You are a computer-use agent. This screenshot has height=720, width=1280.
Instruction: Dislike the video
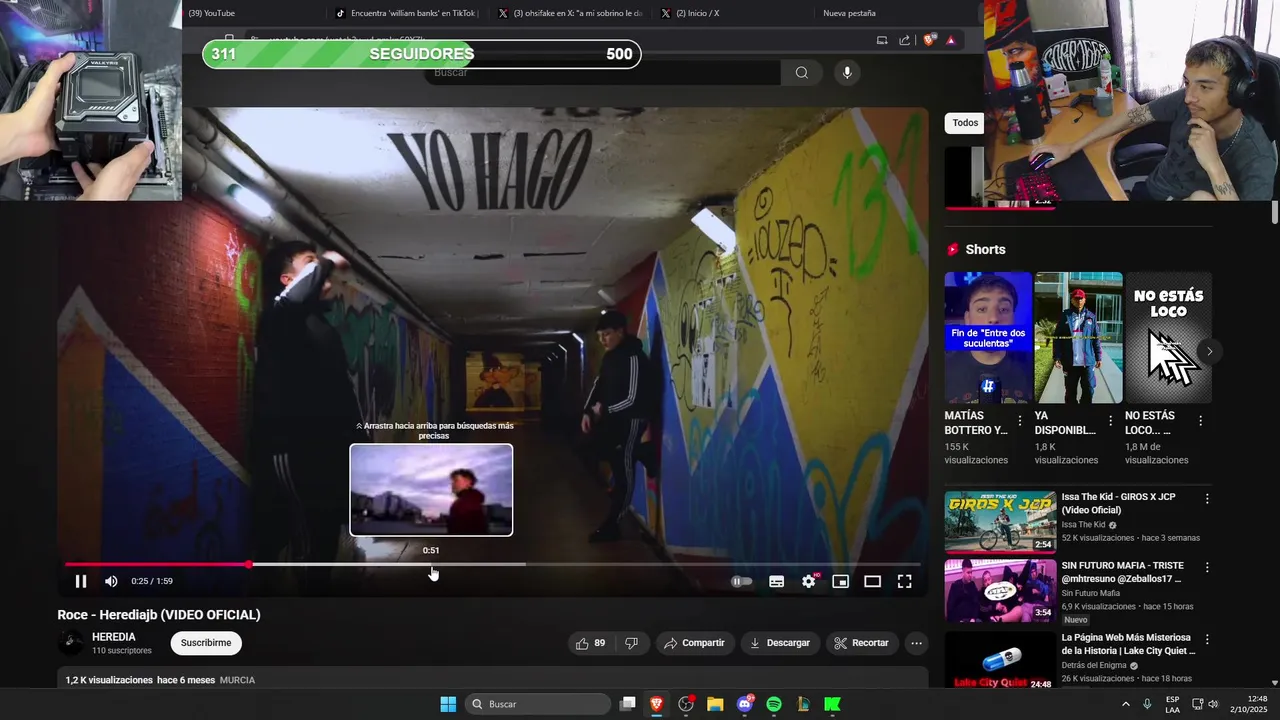point(631,643)
